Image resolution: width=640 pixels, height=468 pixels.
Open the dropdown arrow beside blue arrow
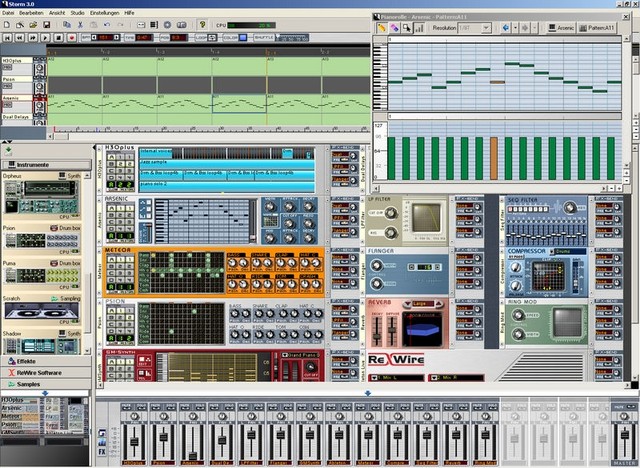tap(516, 28)
